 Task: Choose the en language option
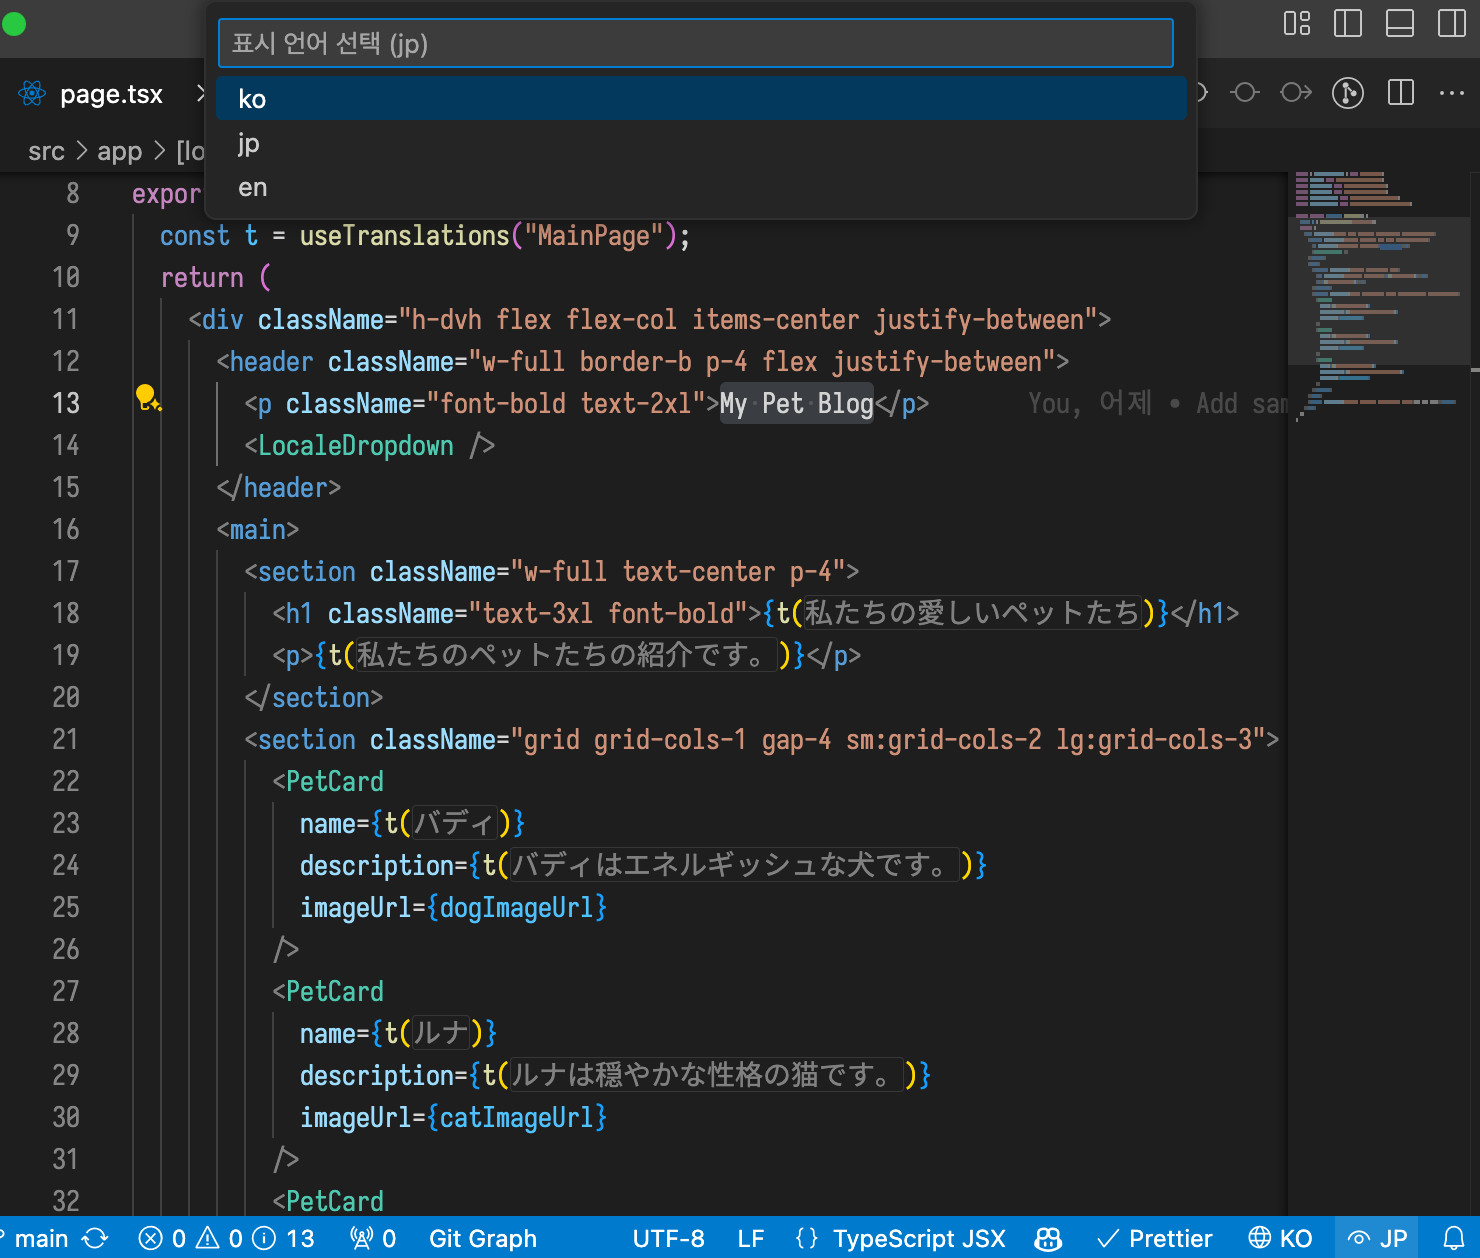(x=702, y=187)
